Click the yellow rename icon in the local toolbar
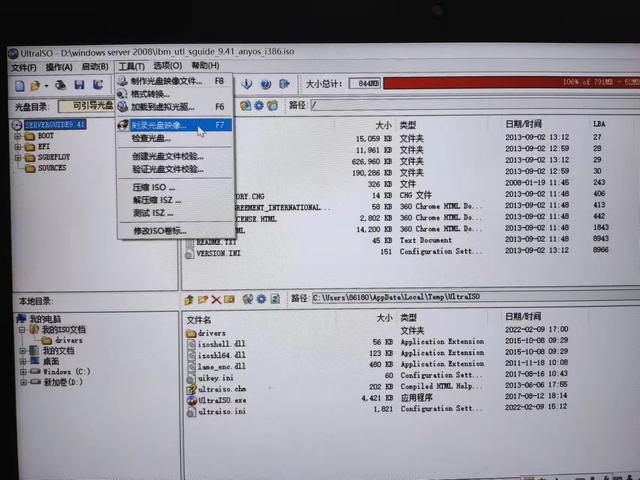Viewport: 640px width, 480px height. pyautogui.click(x=229, y=300)
